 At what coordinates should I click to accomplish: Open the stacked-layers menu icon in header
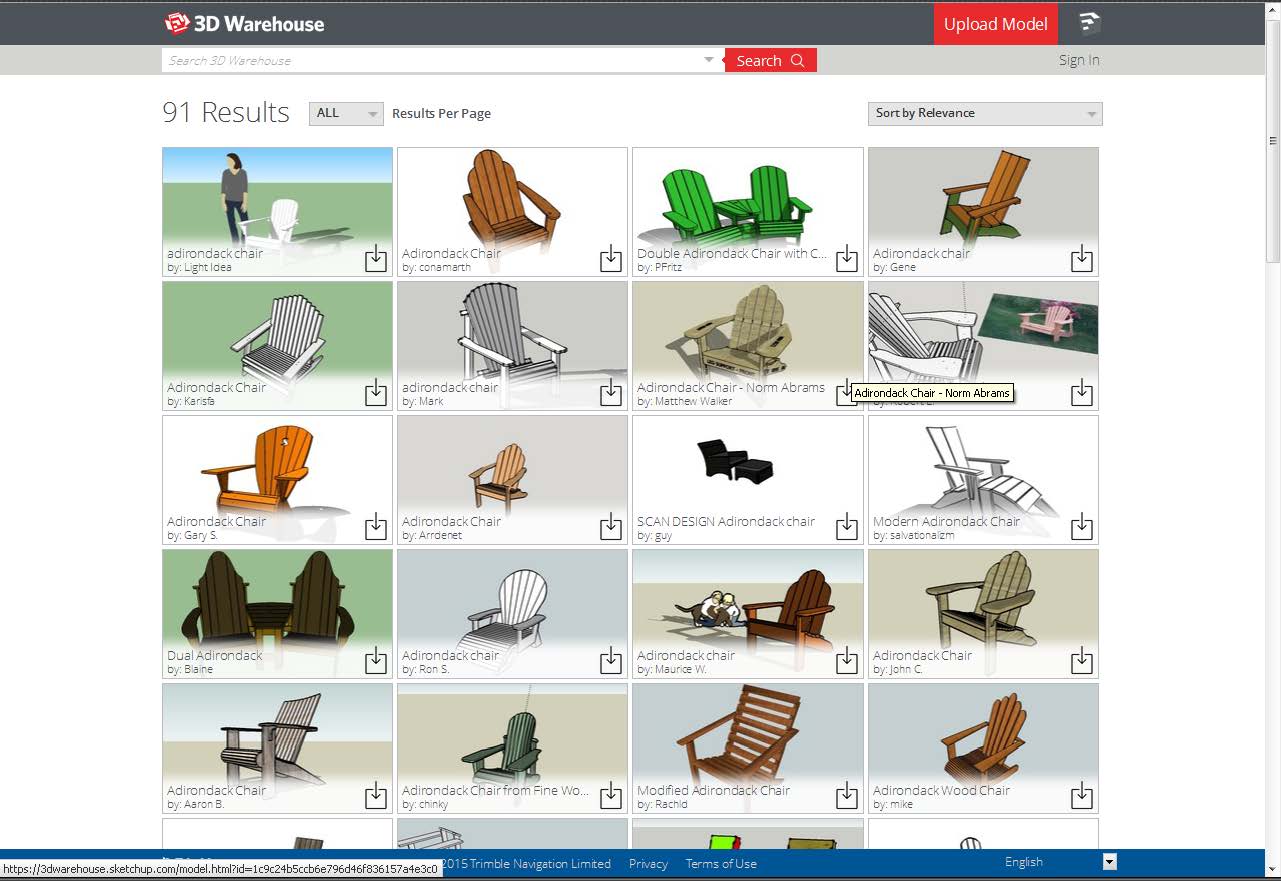[1089, 24]
